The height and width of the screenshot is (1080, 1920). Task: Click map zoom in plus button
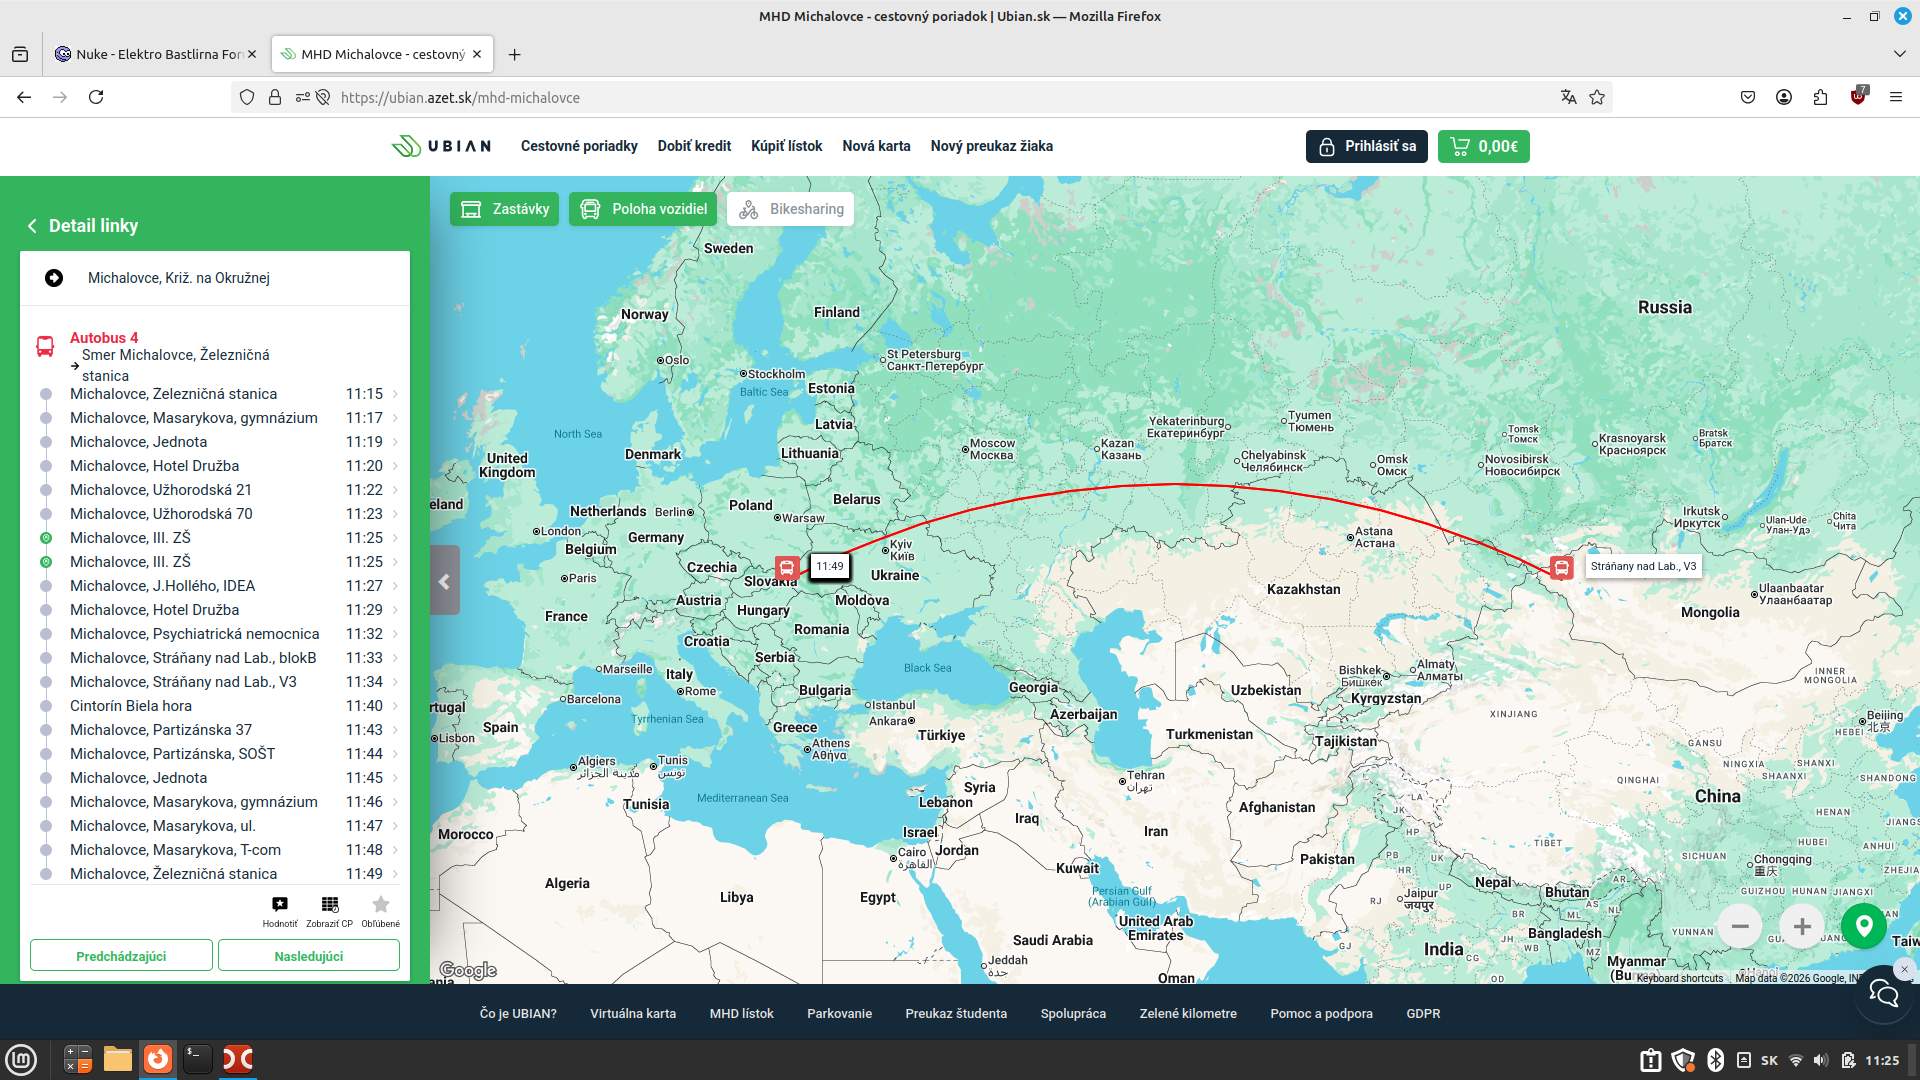[1802, 927]
